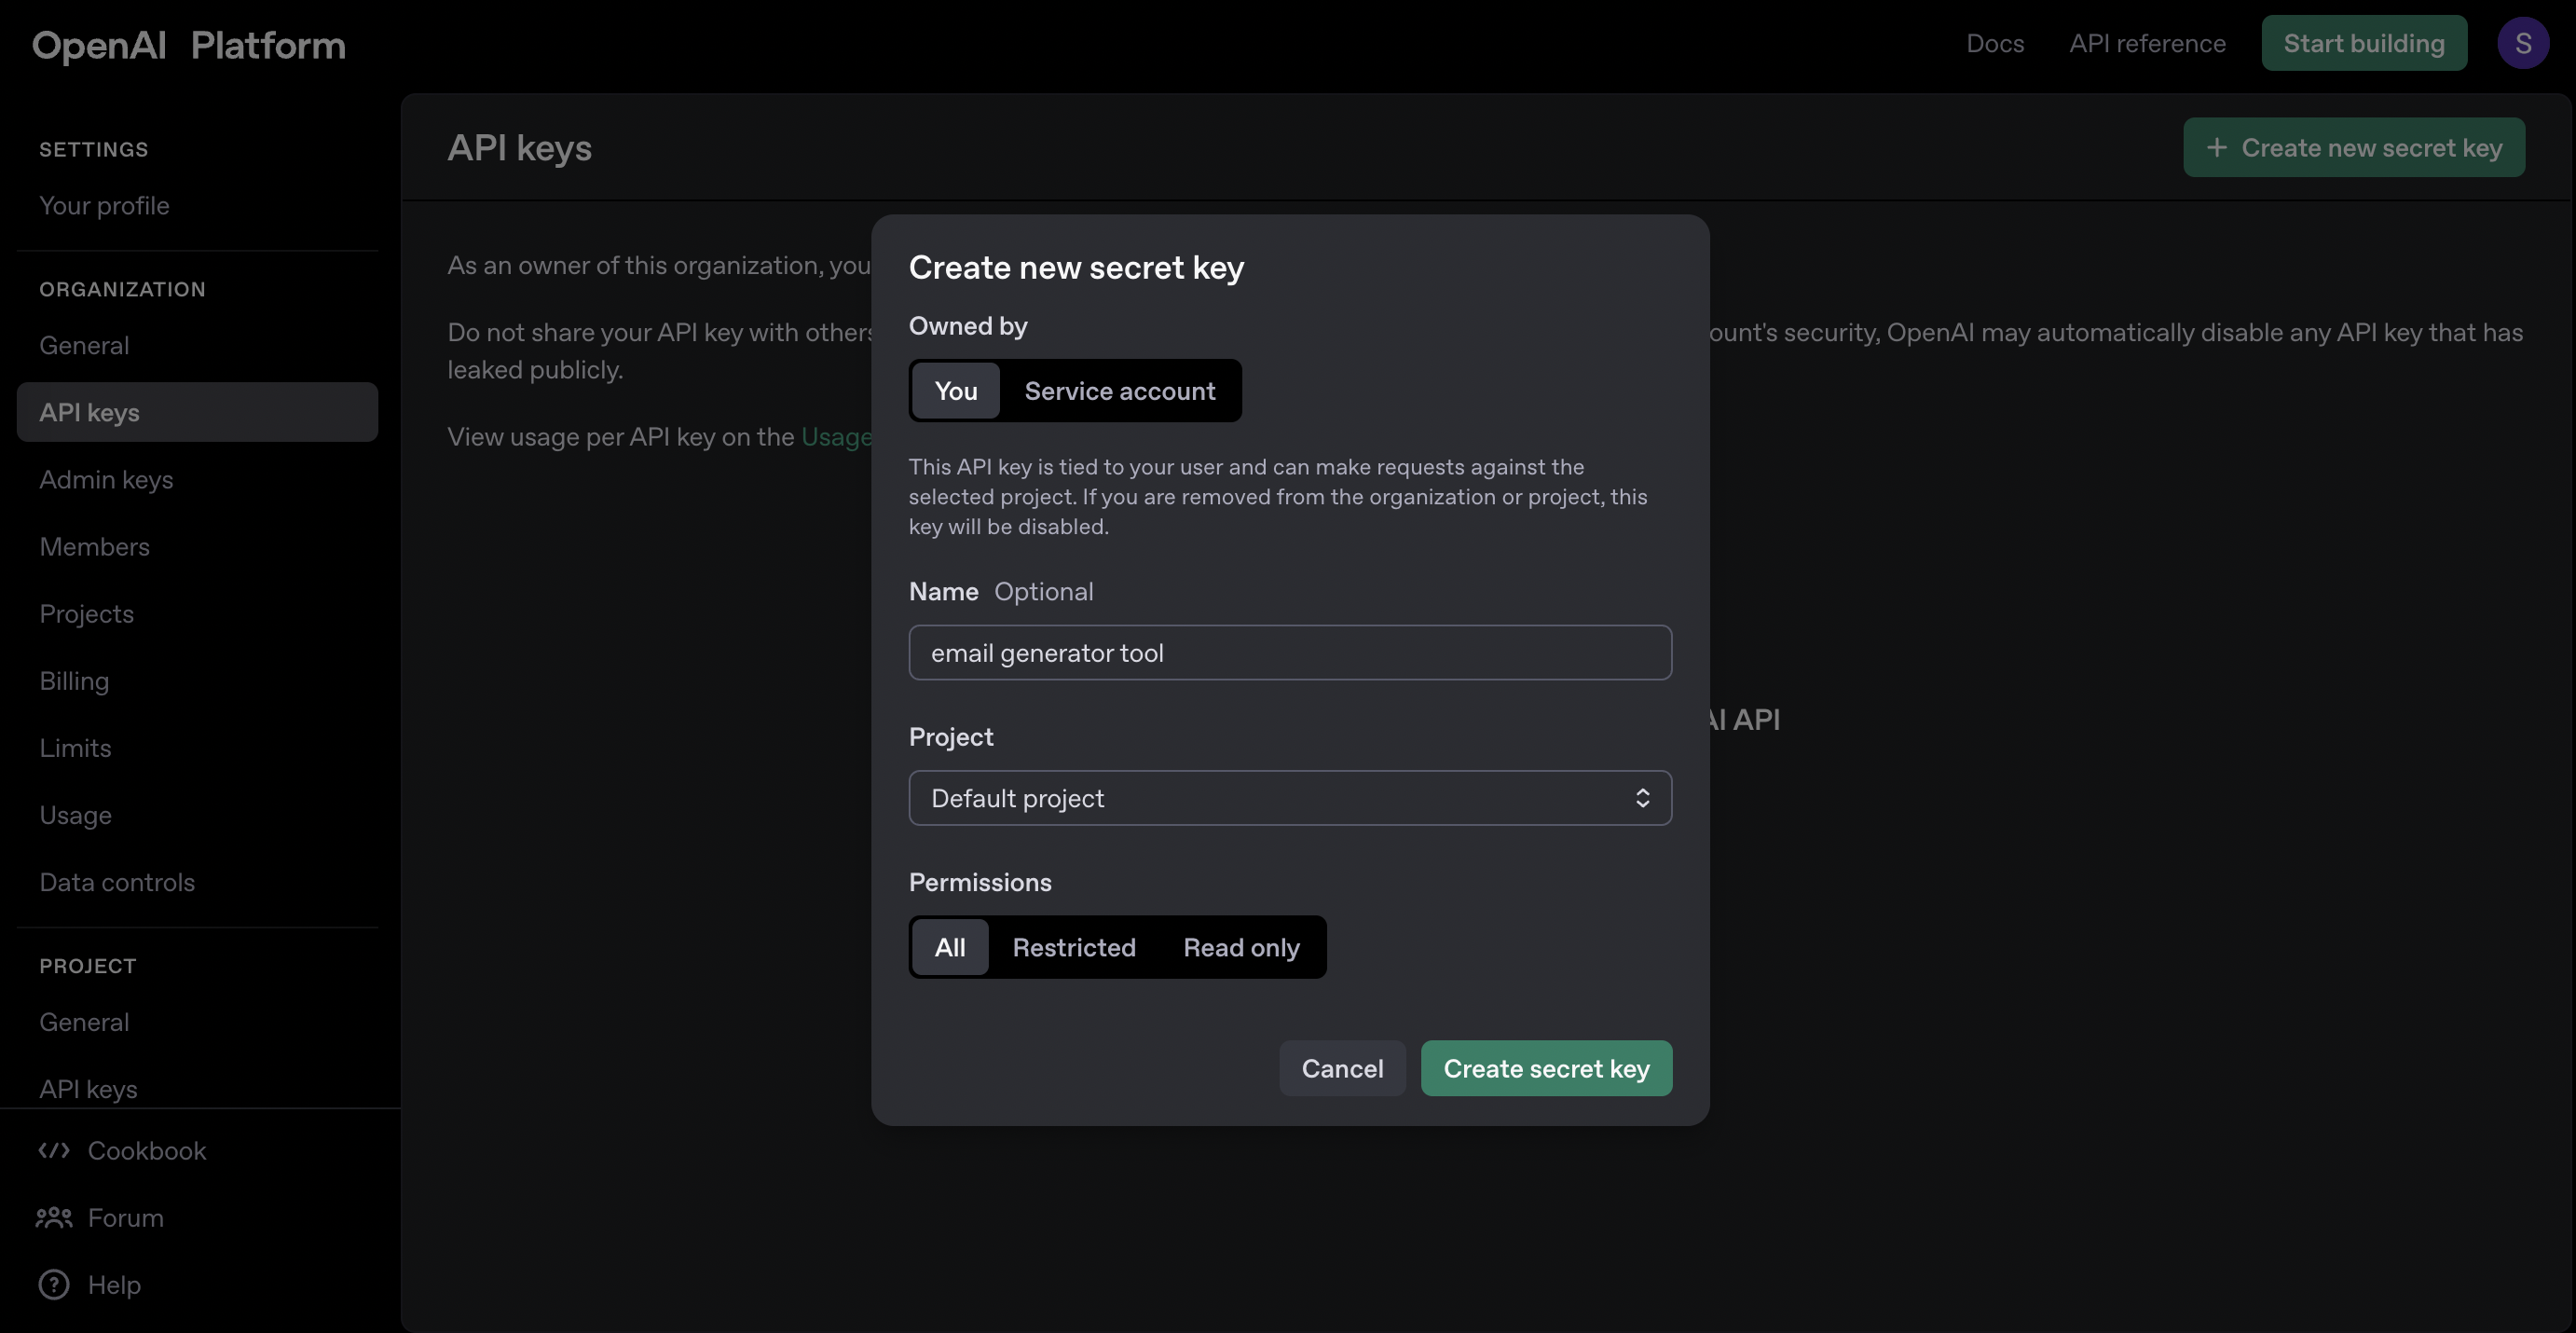Click the Help question mark icon
This screenshot has height=1333, width=2576.
[x=53, y=1285]
